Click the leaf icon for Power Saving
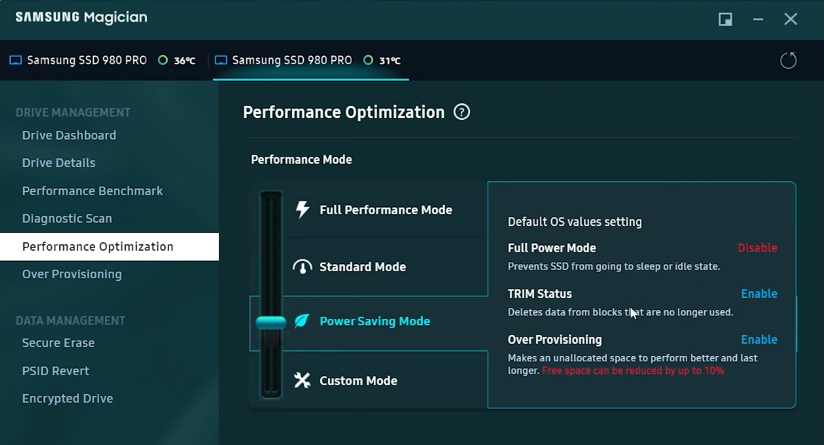This screenshot has width=824, height=445. [302, 321]
